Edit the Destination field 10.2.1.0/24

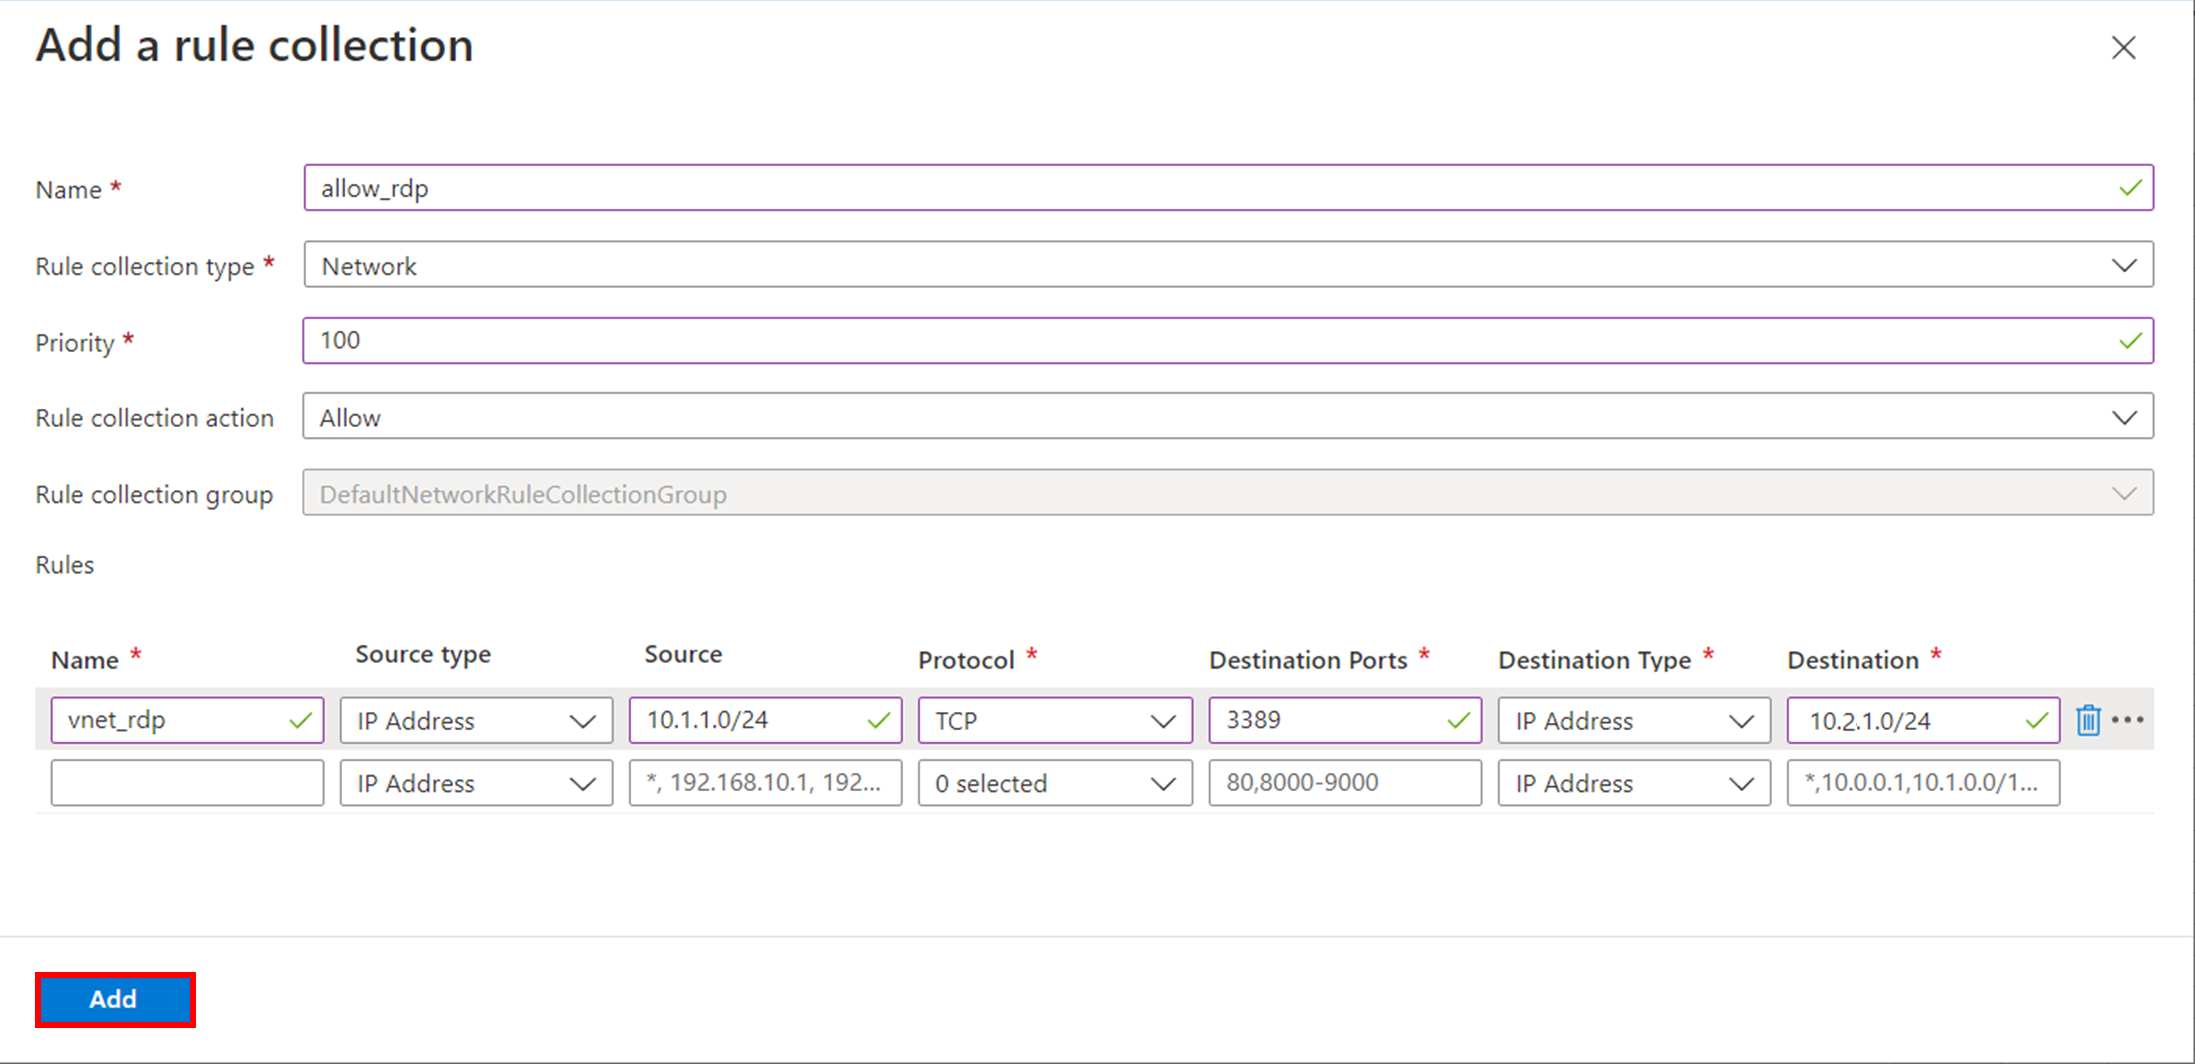coord(1923,720)
